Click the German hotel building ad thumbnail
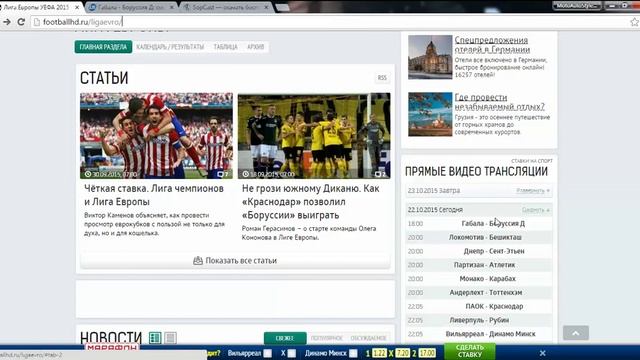Viewport: 640px width, 360px height. (430, 57)
